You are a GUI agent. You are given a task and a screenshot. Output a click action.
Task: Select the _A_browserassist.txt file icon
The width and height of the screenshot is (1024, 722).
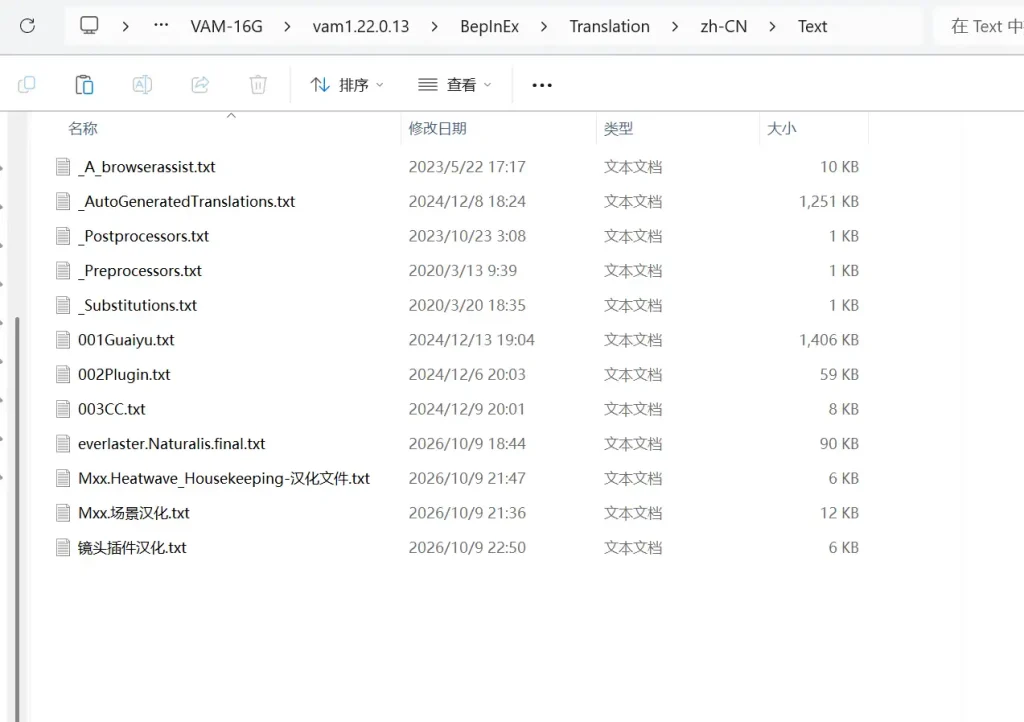point(63,167)
